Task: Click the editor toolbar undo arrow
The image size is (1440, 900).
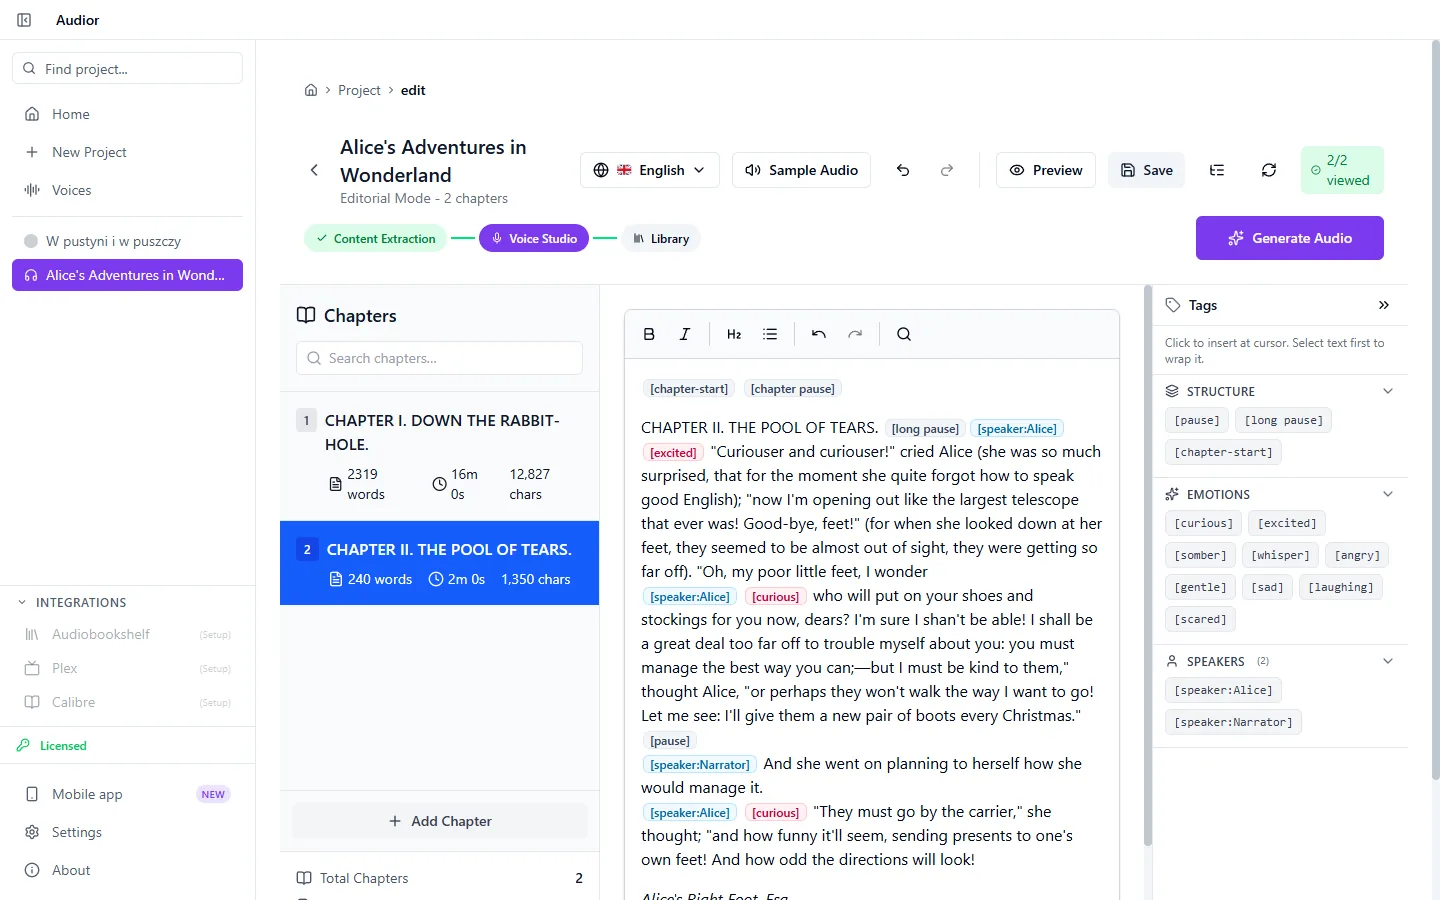Action: tap(819, 334)
